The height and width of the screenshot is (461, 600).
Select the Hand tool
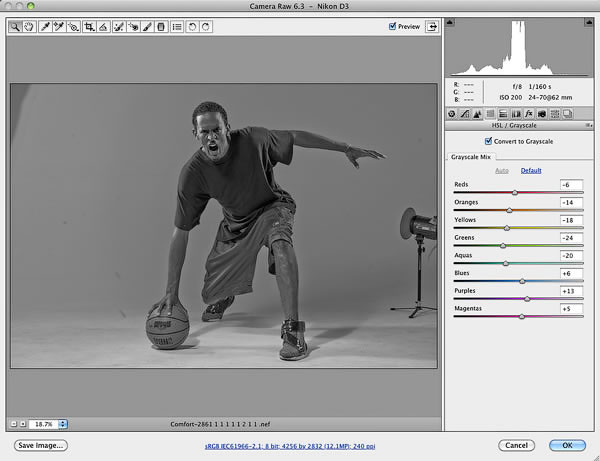click(29, 27)
